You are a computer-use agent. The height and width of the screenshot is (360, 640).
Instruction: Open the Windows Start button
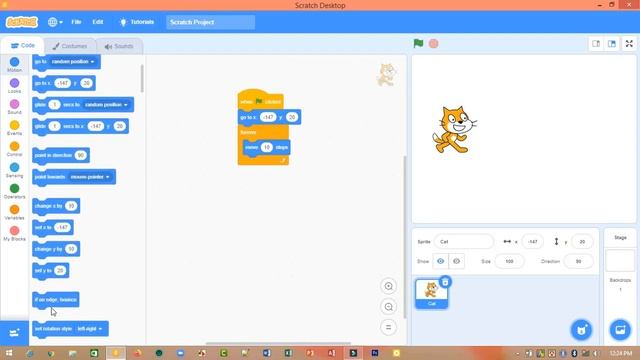click(9, 353)
